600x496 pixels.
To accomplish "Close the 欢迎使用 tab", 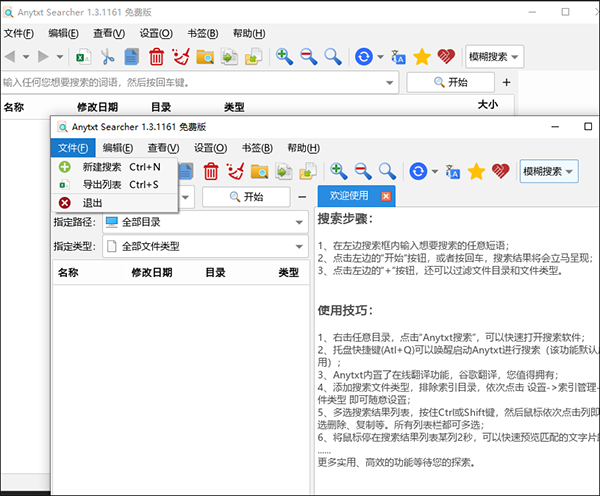I will (386, 196).
